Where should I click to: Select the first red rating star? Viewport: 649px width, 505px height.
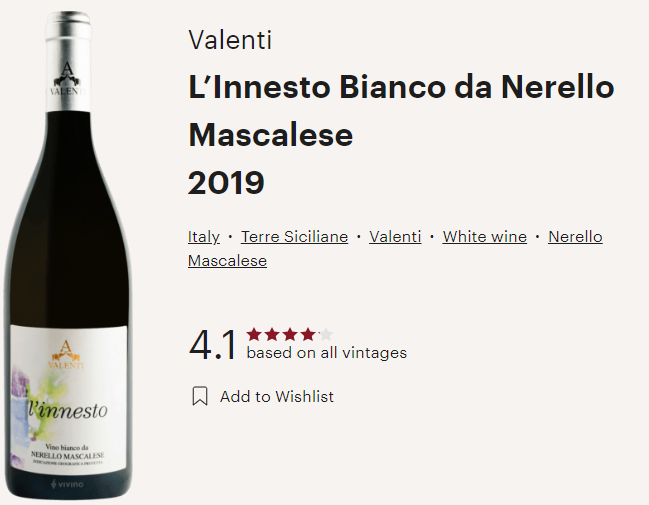pyautogui.click(x=253, y=334)
